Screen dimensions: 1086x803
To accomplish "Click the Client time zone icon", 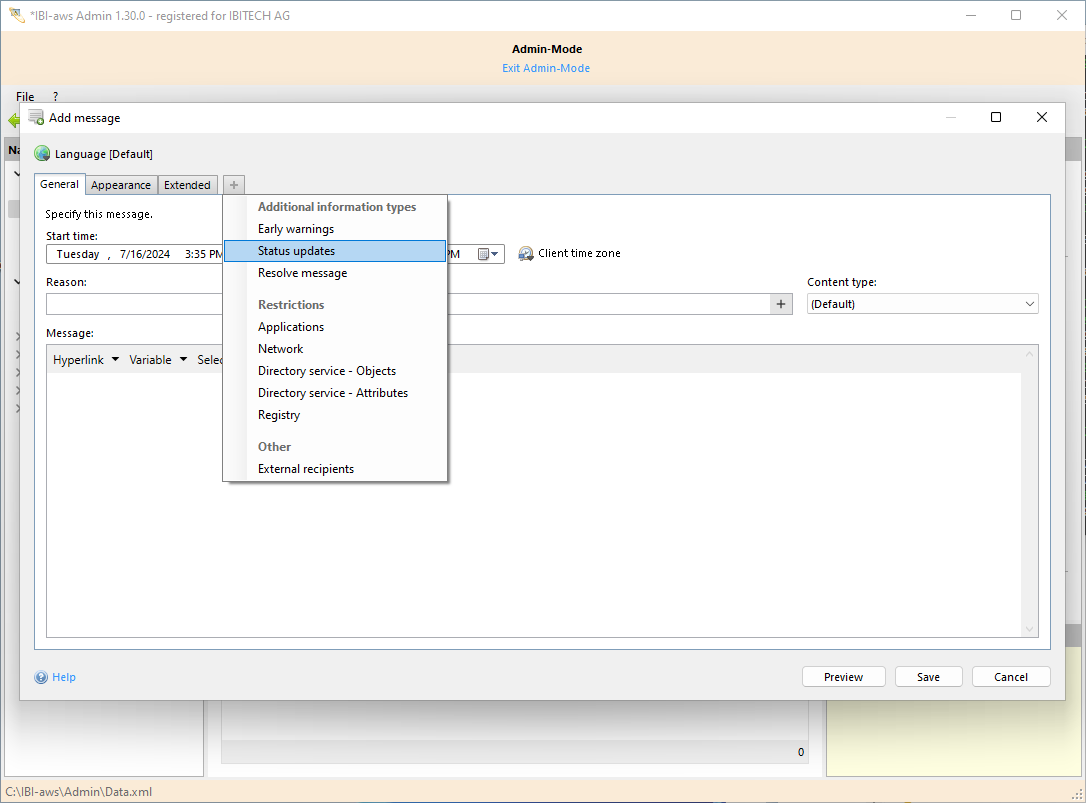I will (526, 254).
